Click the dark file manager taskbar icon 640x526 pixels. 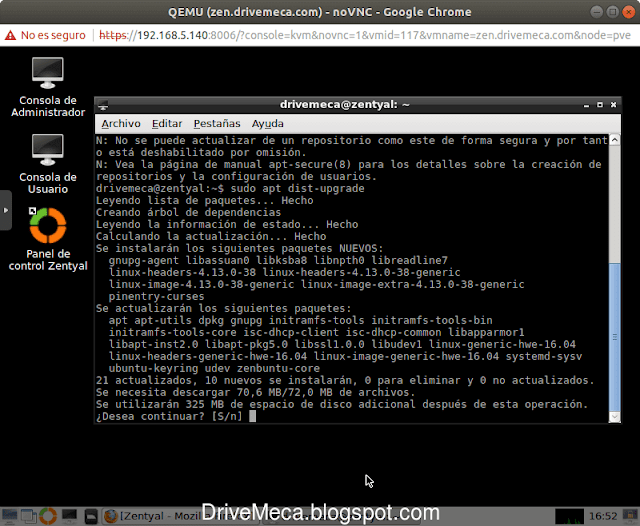91,516
